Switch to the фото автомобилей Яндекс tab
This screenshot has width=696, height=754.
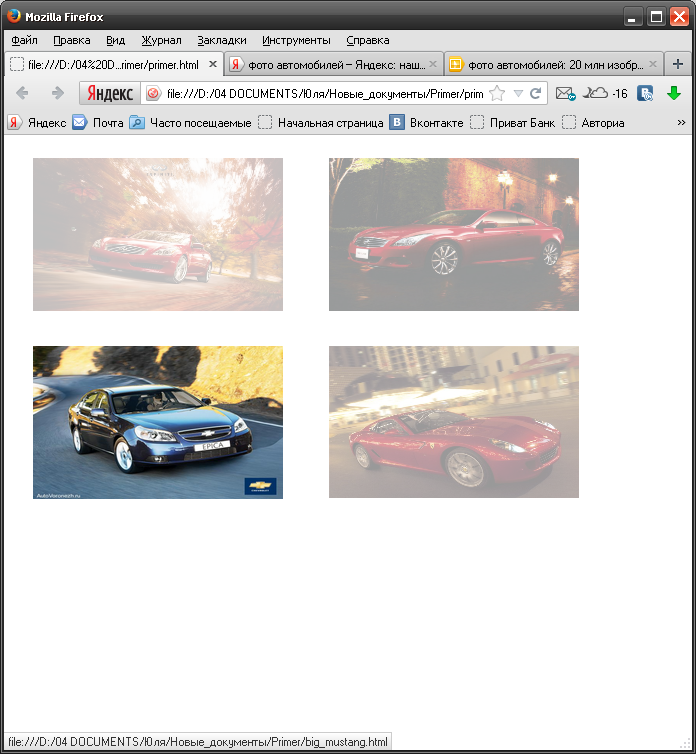[328, 64]
